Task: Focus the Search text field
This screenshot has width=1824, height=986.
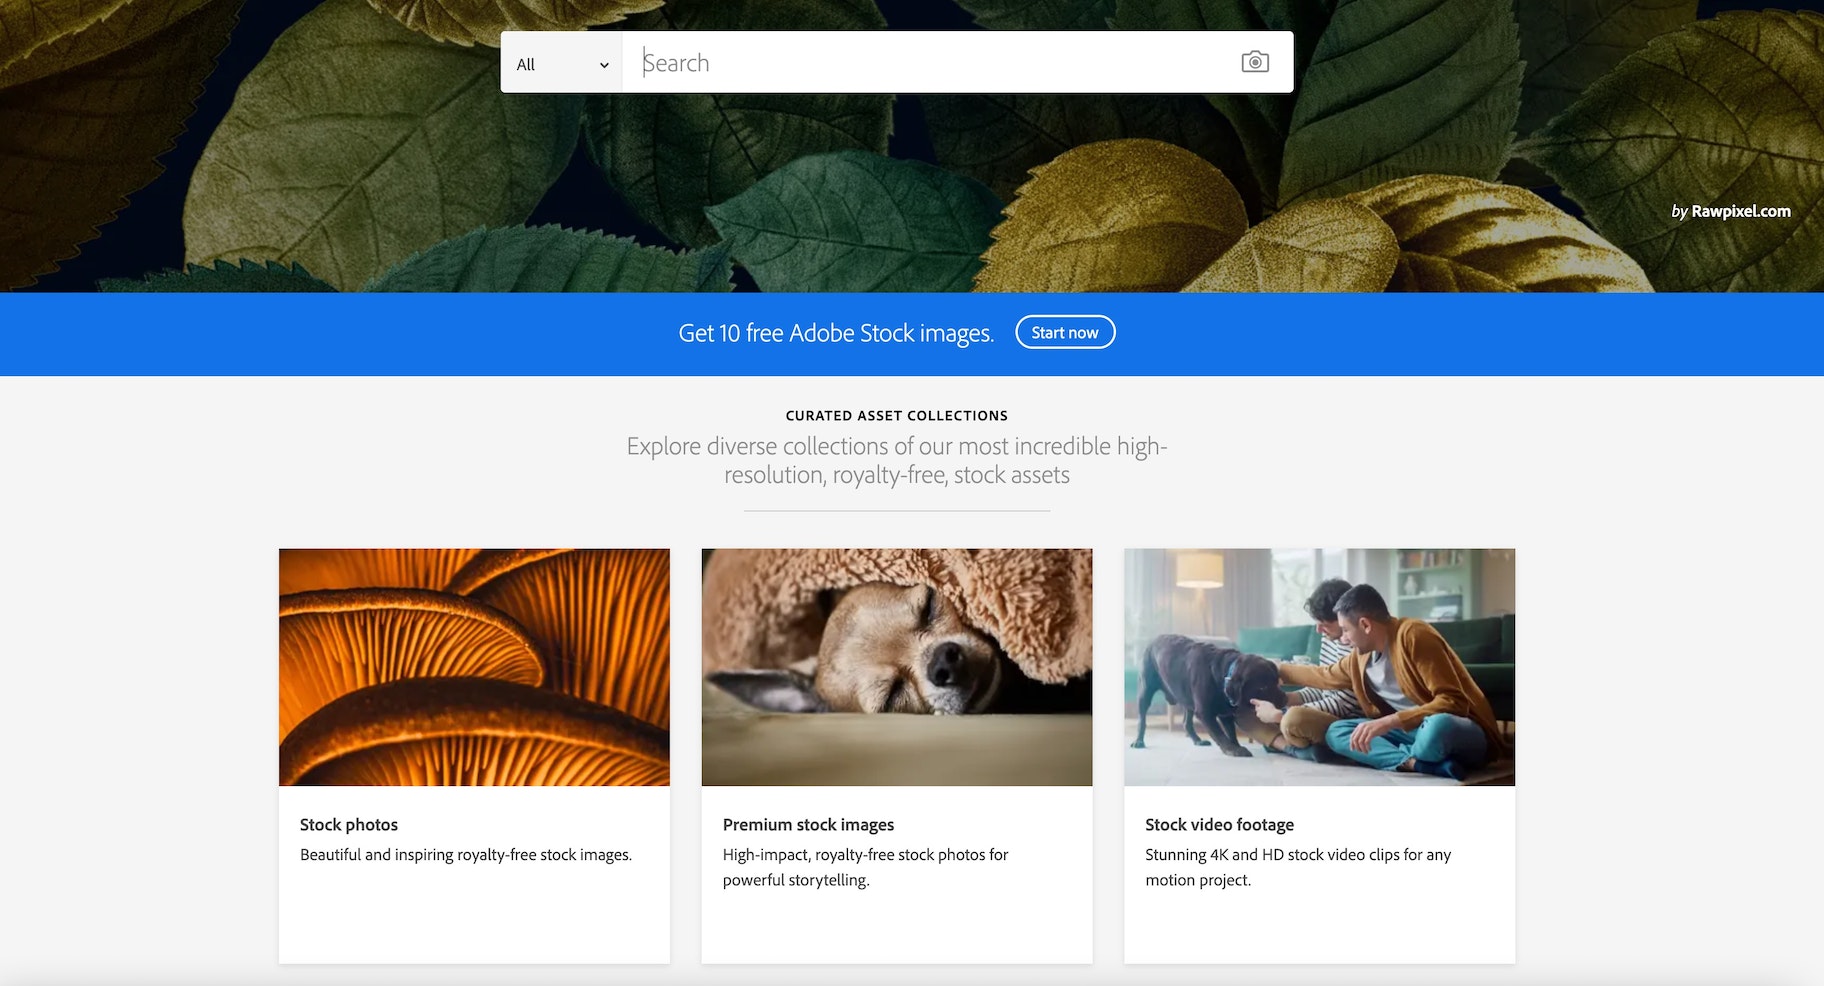Action: [930, 63]
